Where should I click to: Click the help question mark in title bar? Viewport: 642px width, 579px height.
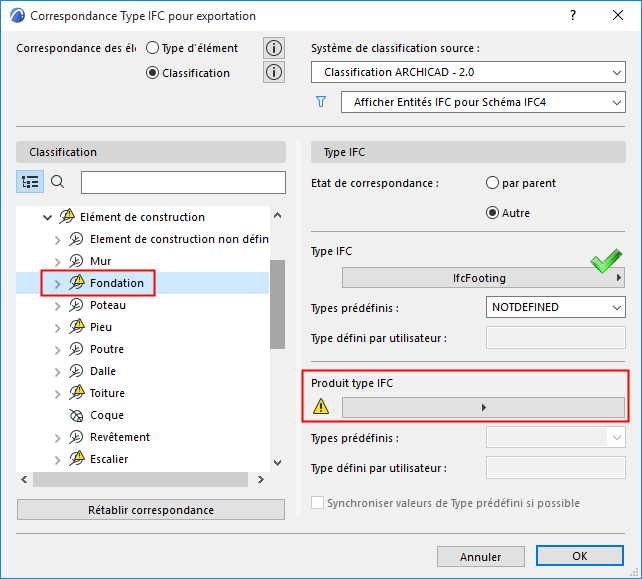coord(573,16)
